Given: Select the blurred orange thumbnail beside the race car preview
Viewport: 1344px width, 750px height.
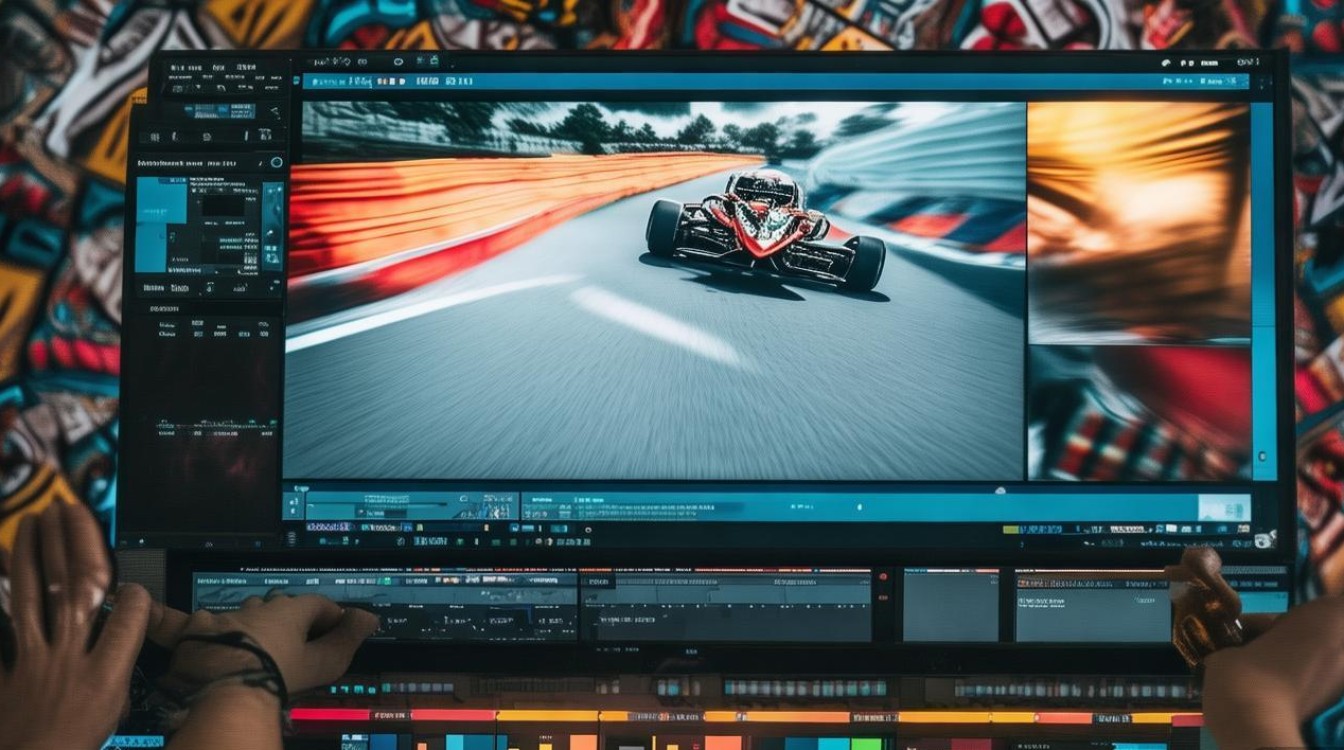Looking at the screenshot, I should tap(1138, 222).
